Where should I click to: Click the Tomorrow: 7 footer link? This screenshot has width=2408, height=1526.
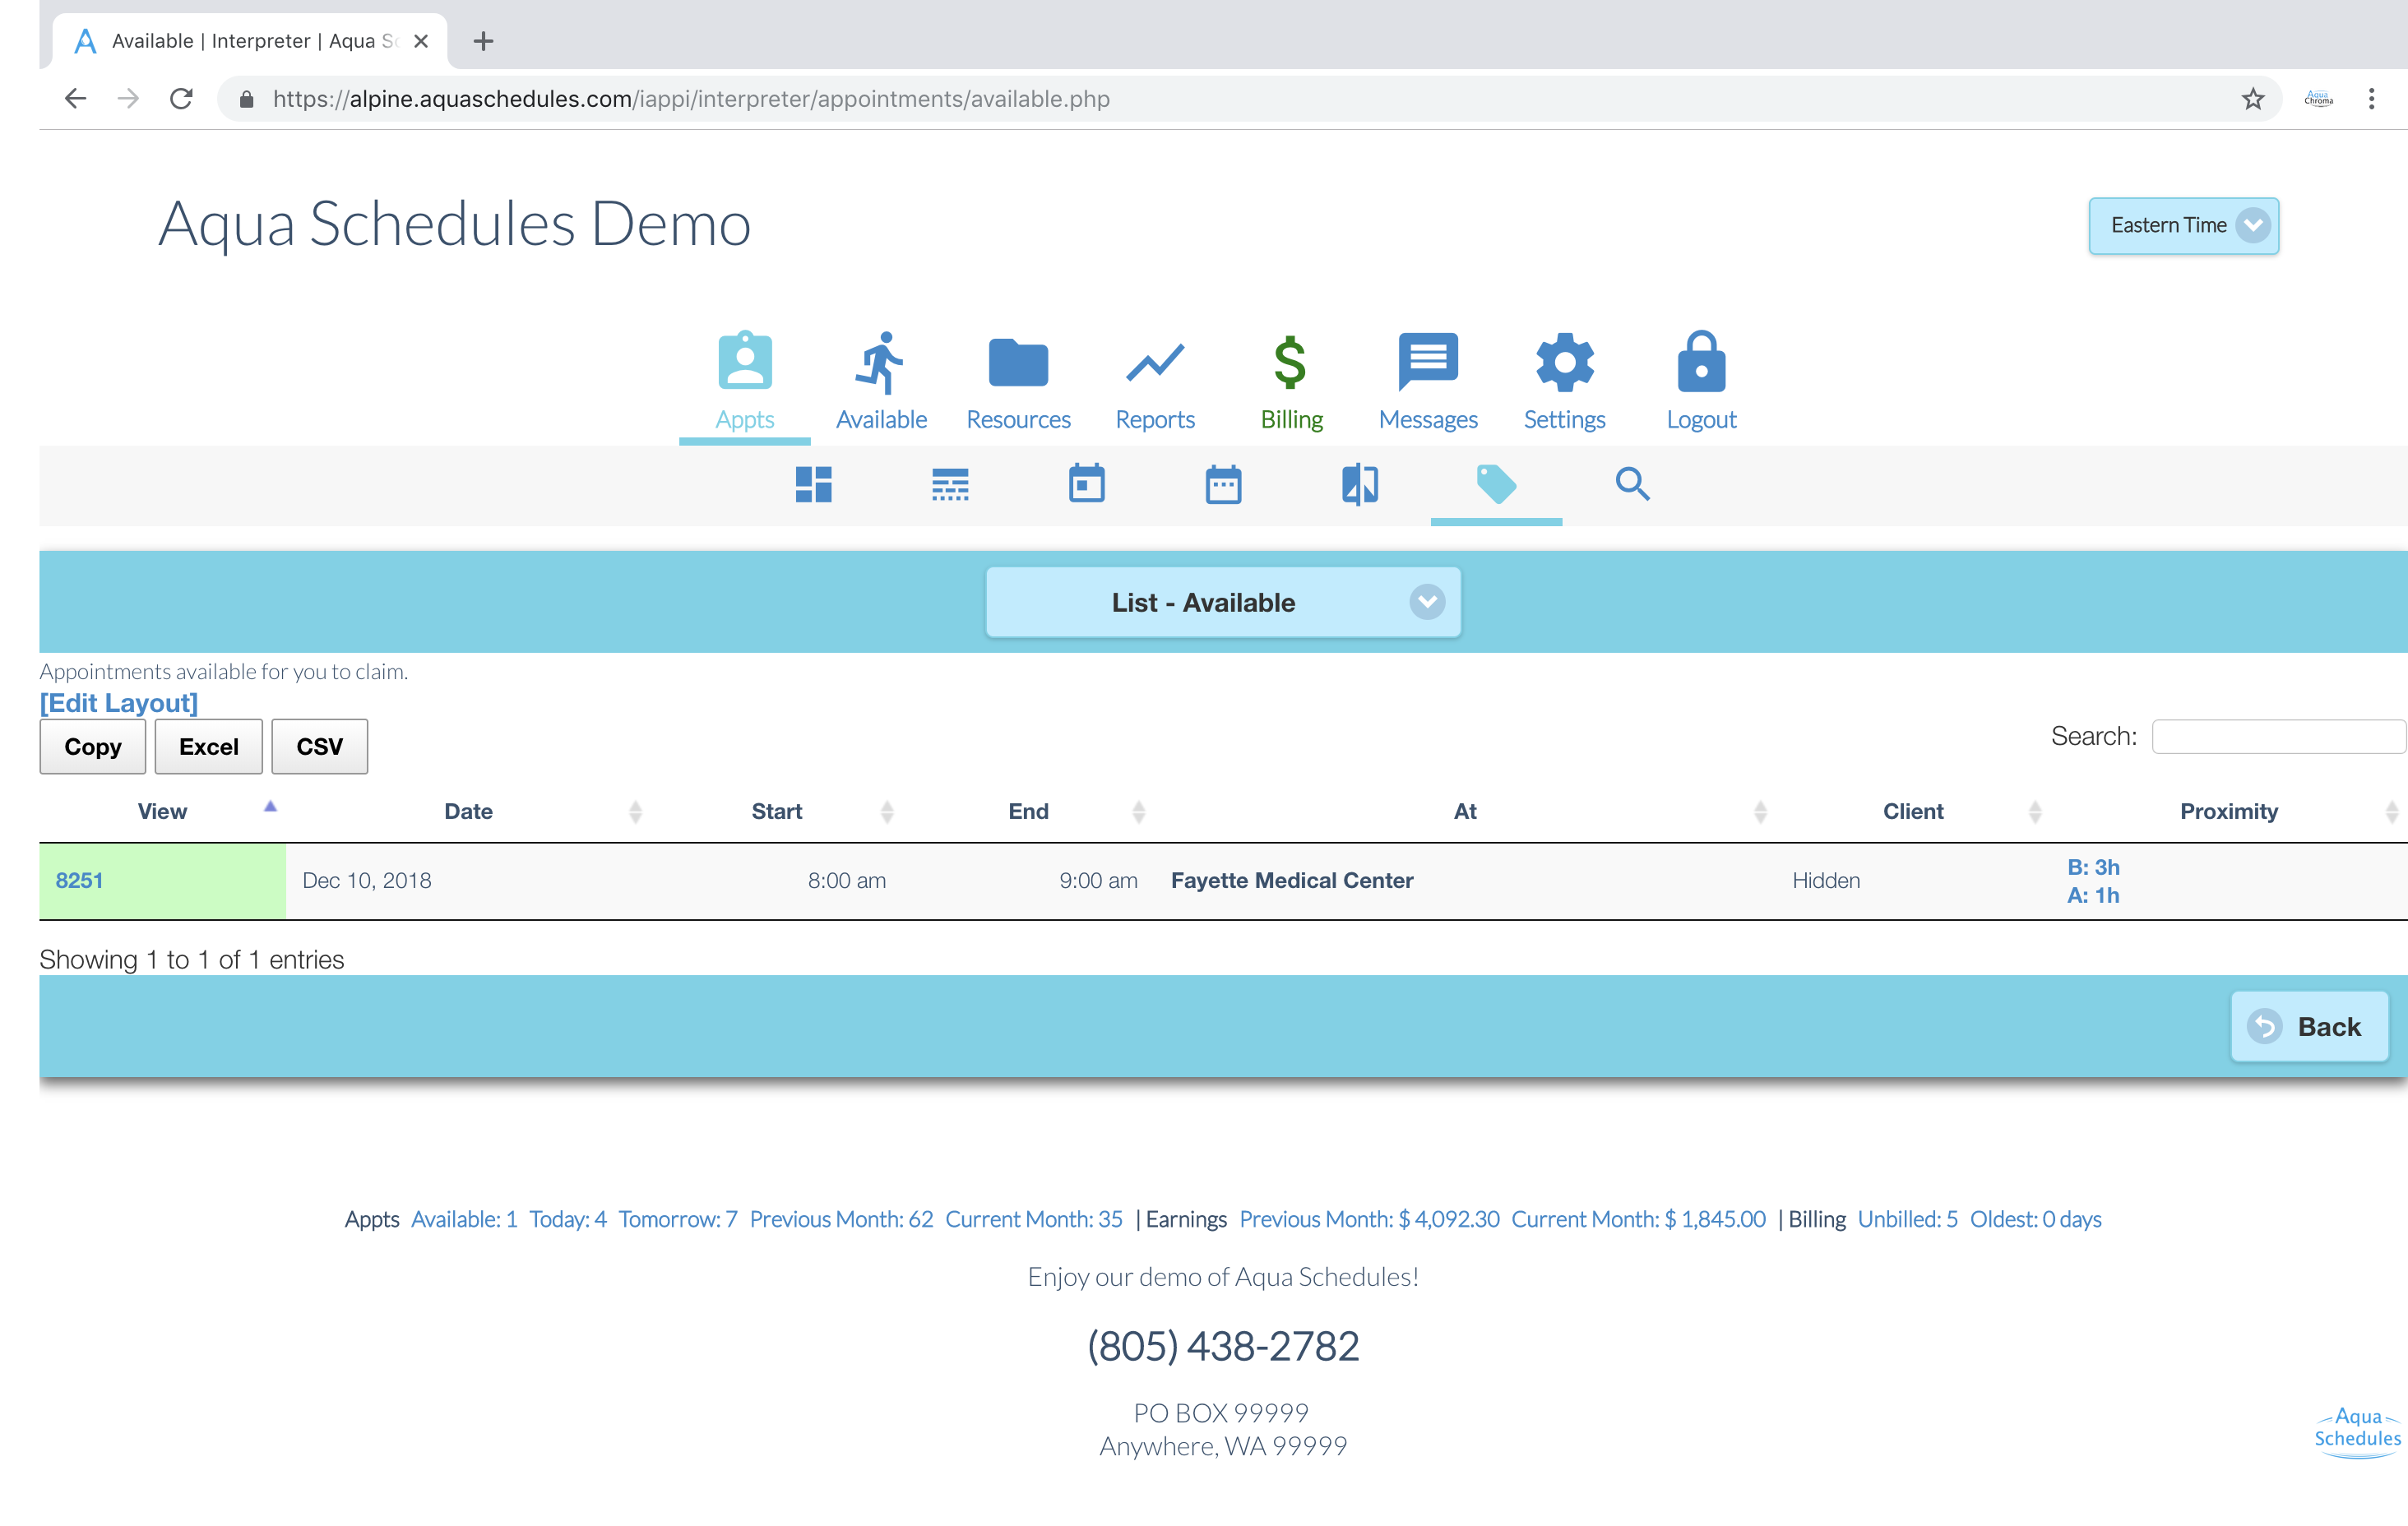[677, 1219]
